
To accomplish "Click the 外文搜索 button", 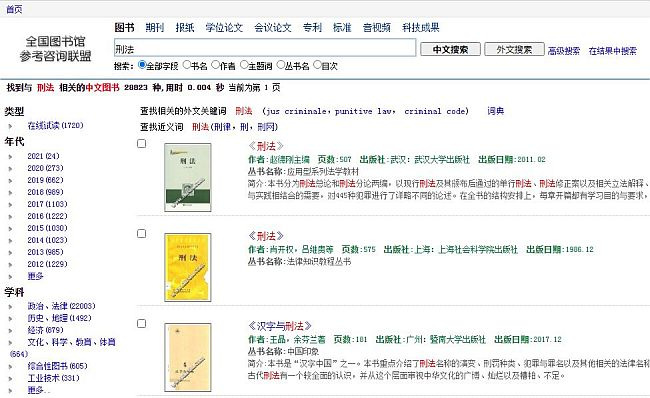I will [514, 49].
